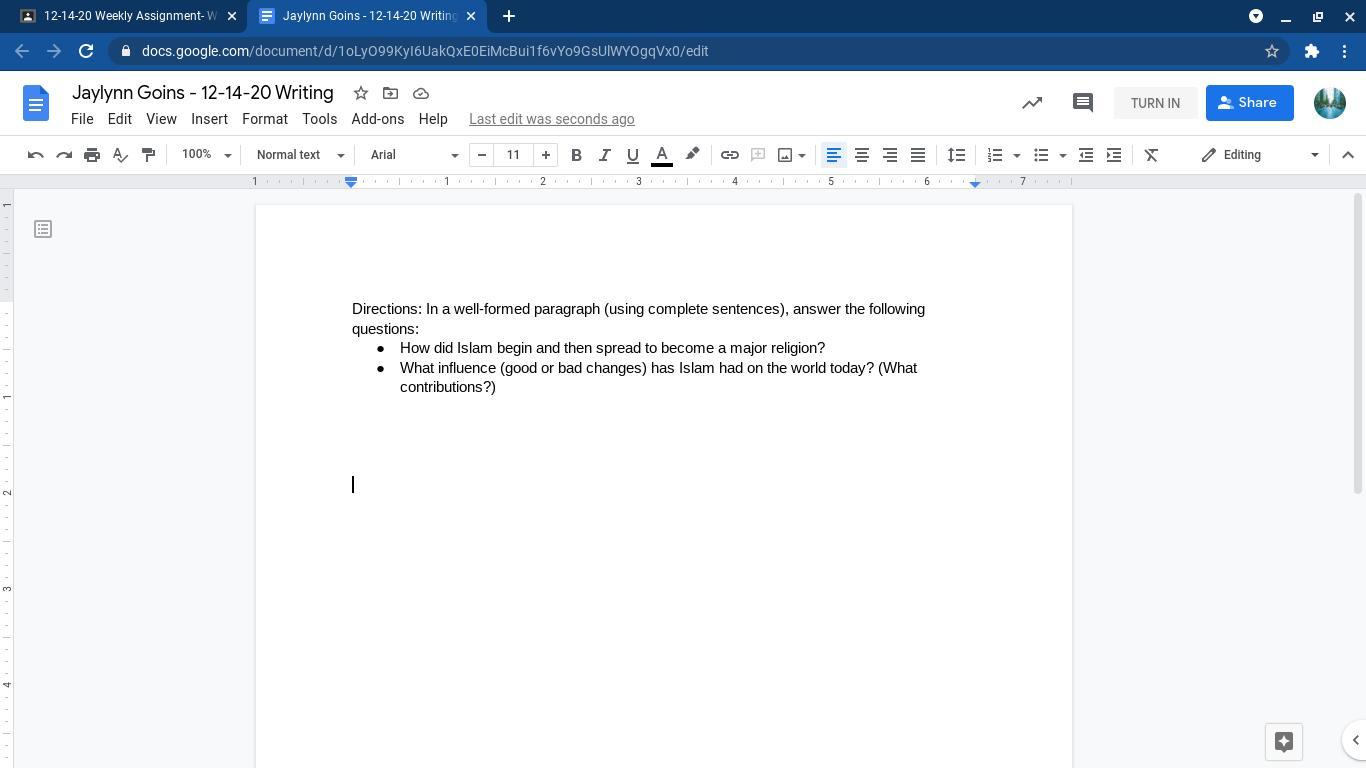1366x768 pixels.
Task: Set left text alignment
Action: pos(833,155)
